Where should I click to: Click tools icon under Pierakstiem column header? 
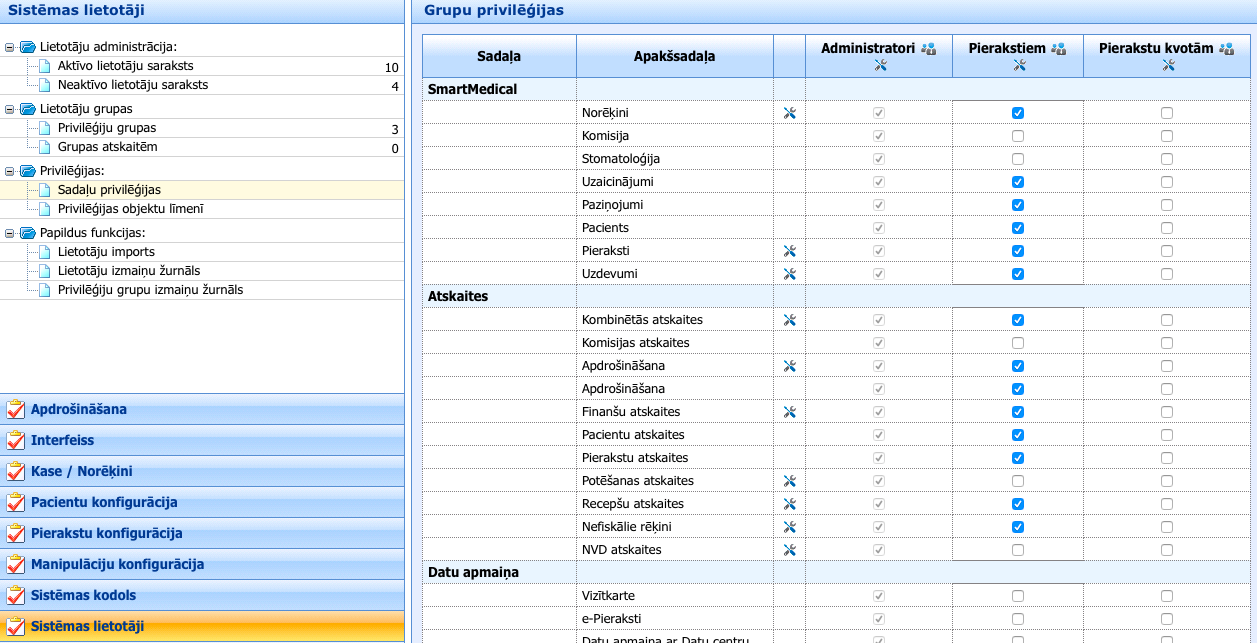pos(1019,65)
